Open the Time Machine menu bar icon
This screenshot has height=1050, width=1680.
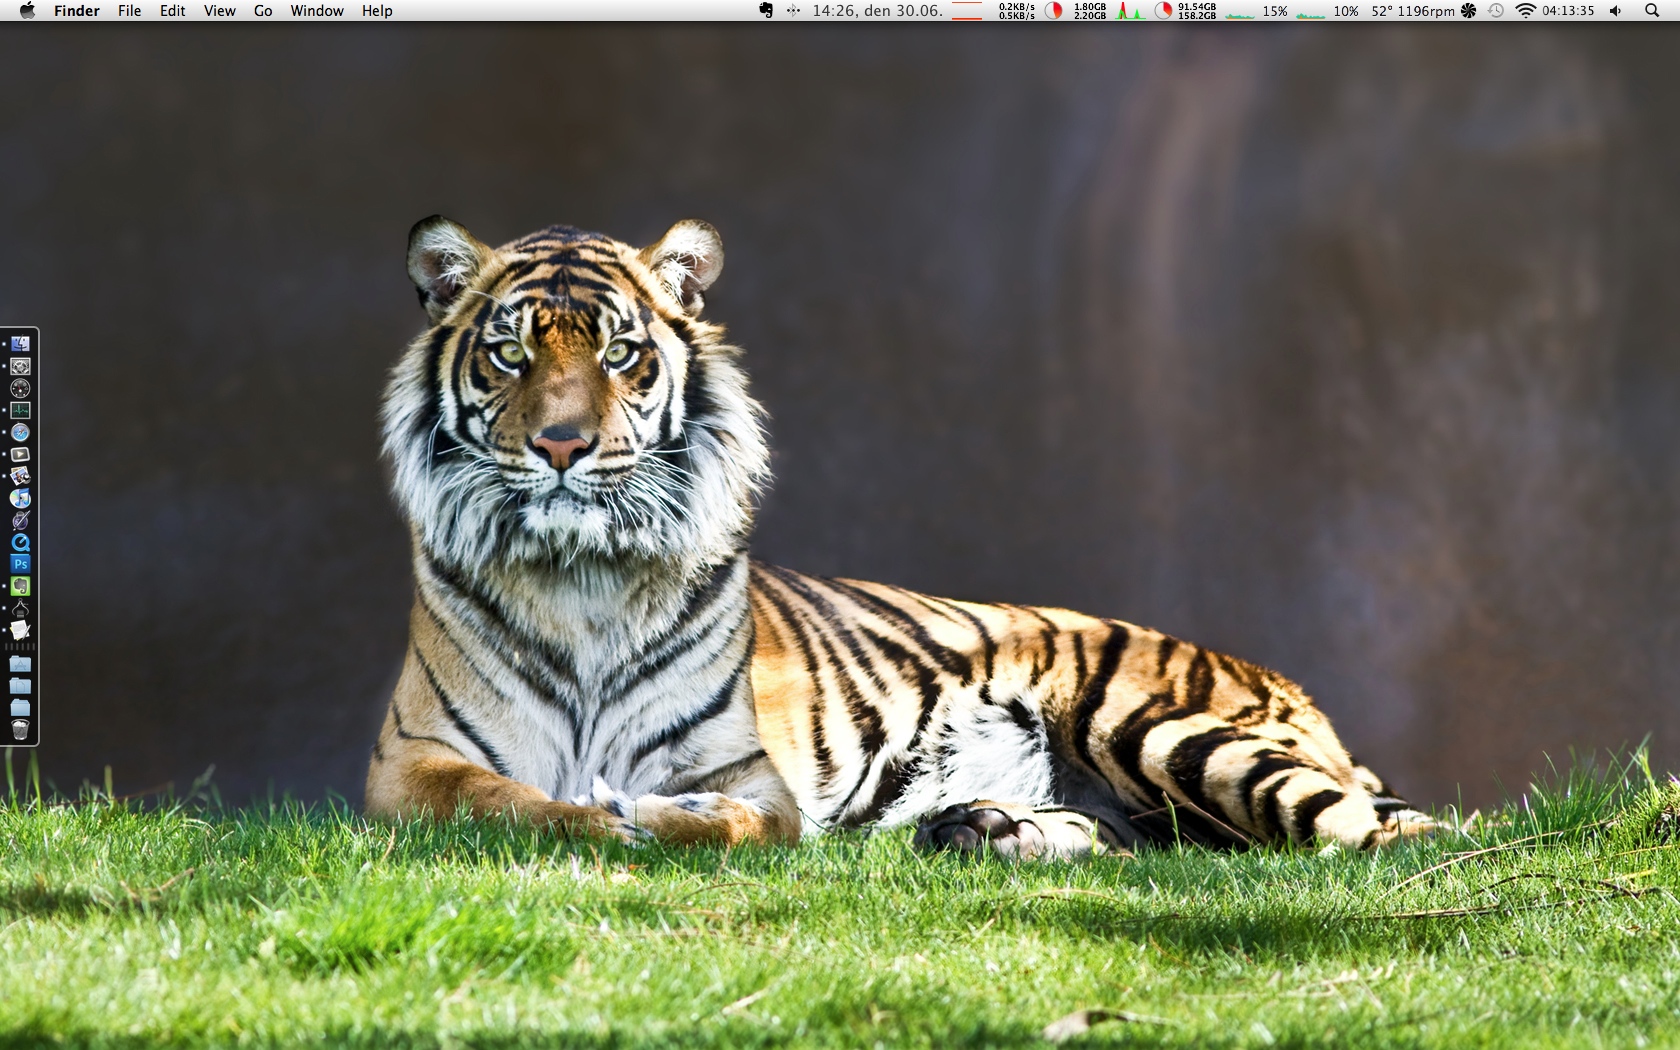[1496, 11]
